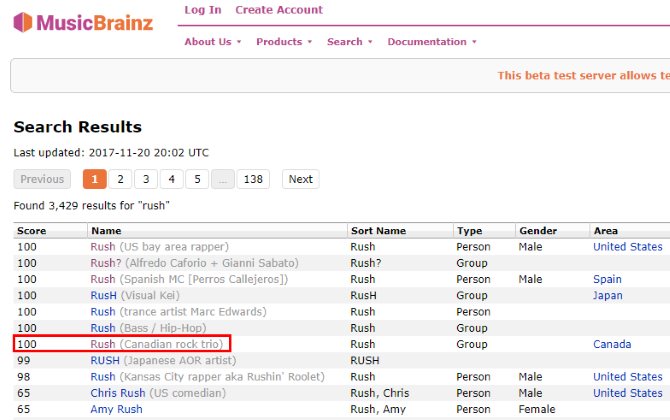
Task: Open Rush (US bay area rapper)
Action: pos(103,247)
